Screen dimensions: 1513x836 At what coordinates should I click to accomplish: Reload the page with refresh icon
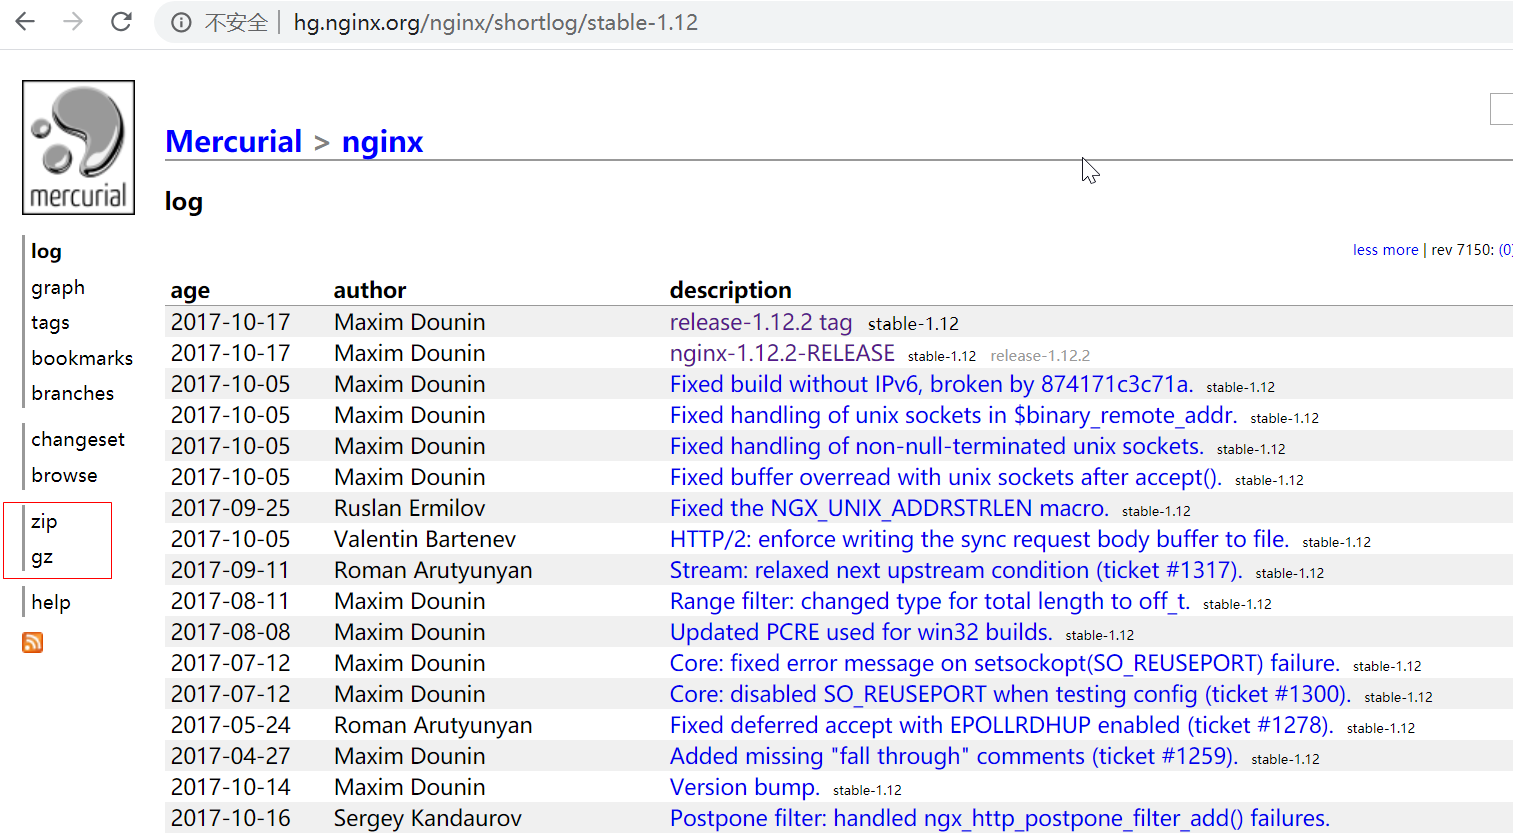[121, 21]
